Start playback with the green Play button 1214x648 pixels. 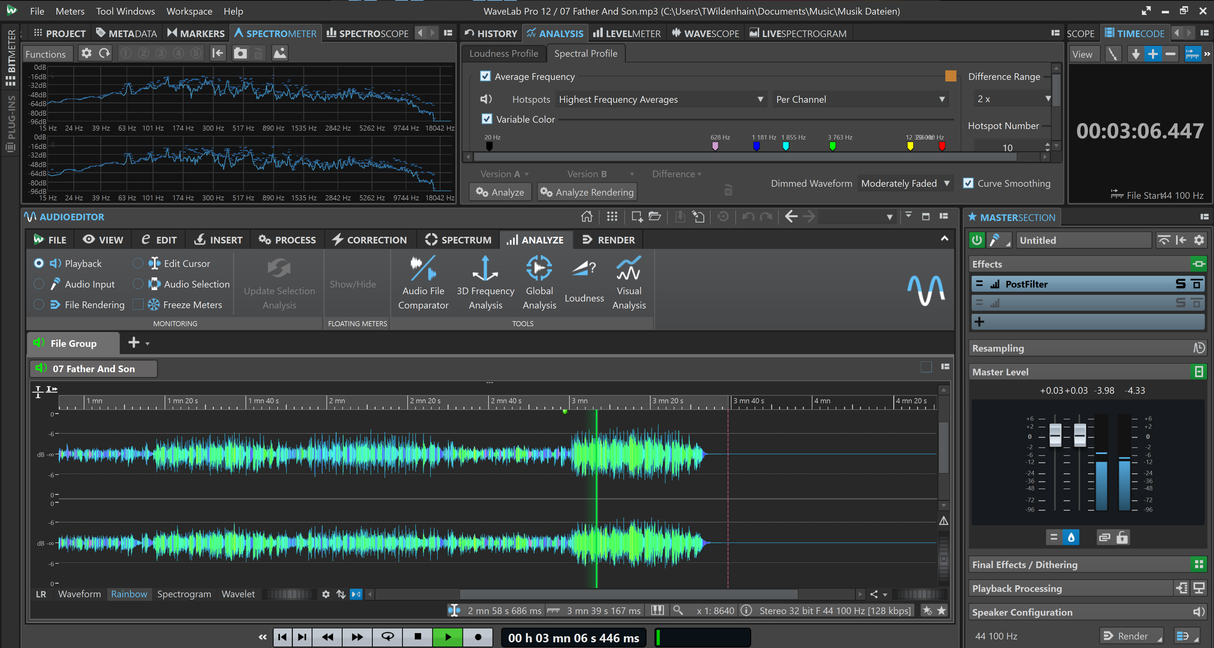coord(447,635)
